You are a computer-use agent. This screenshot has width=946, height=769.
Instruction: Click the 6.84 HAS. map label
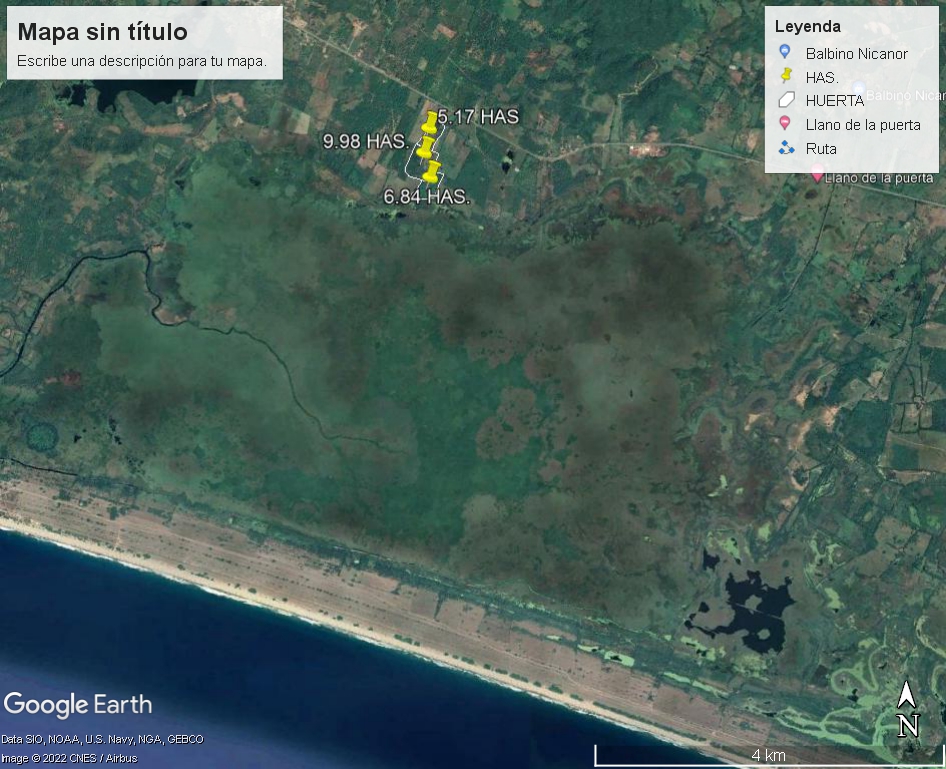[427, 197]
